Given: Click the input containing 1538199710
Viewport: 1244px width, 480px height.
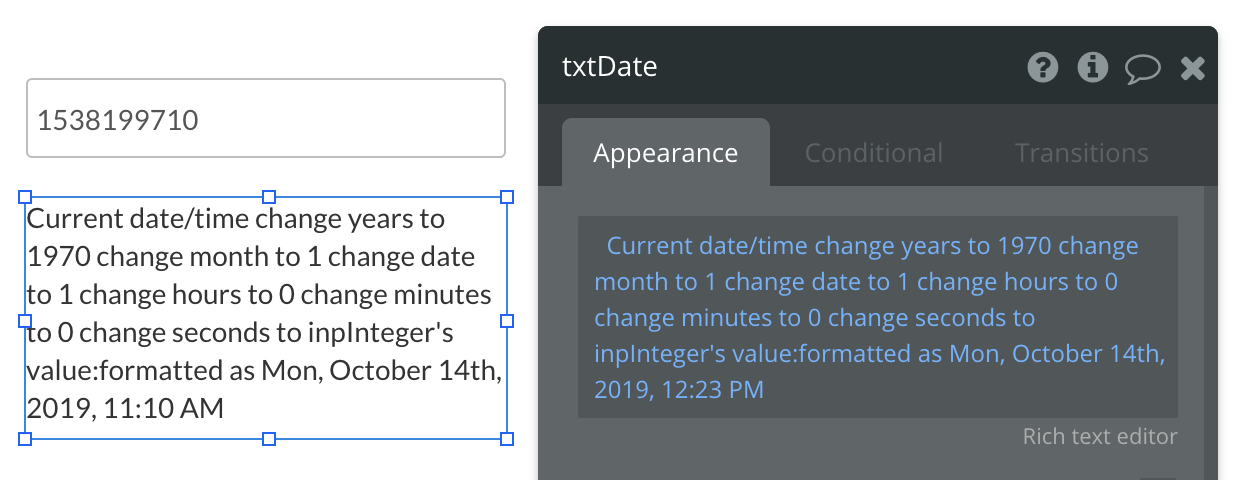Looking at the screenshot, I should tap(265, 119).
